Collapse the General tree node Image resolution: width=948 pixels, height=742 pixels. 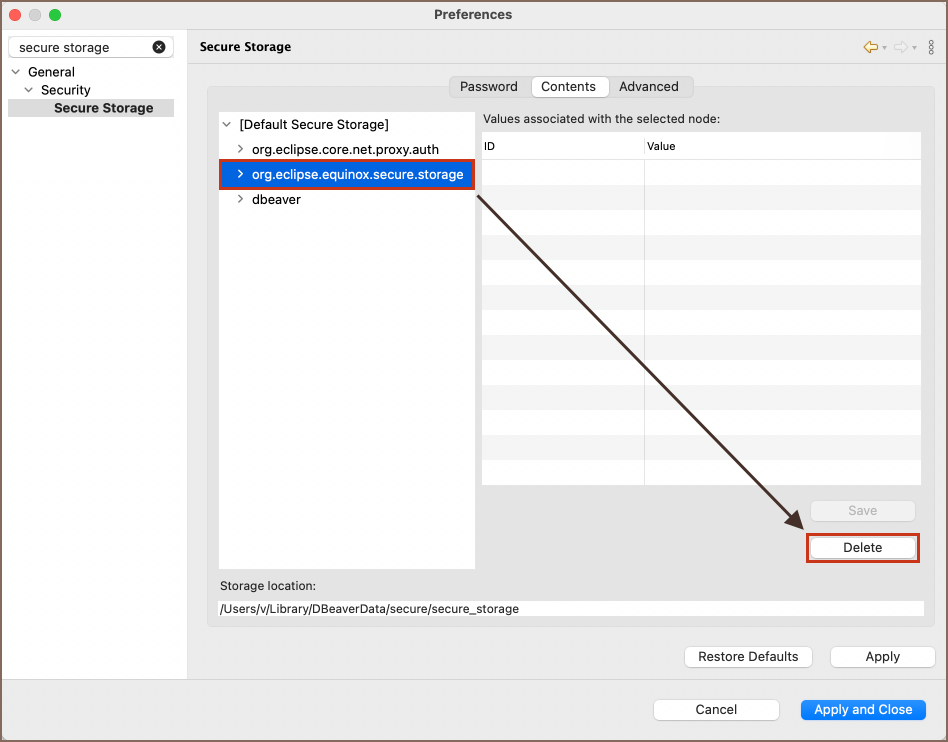coord(16,72)
